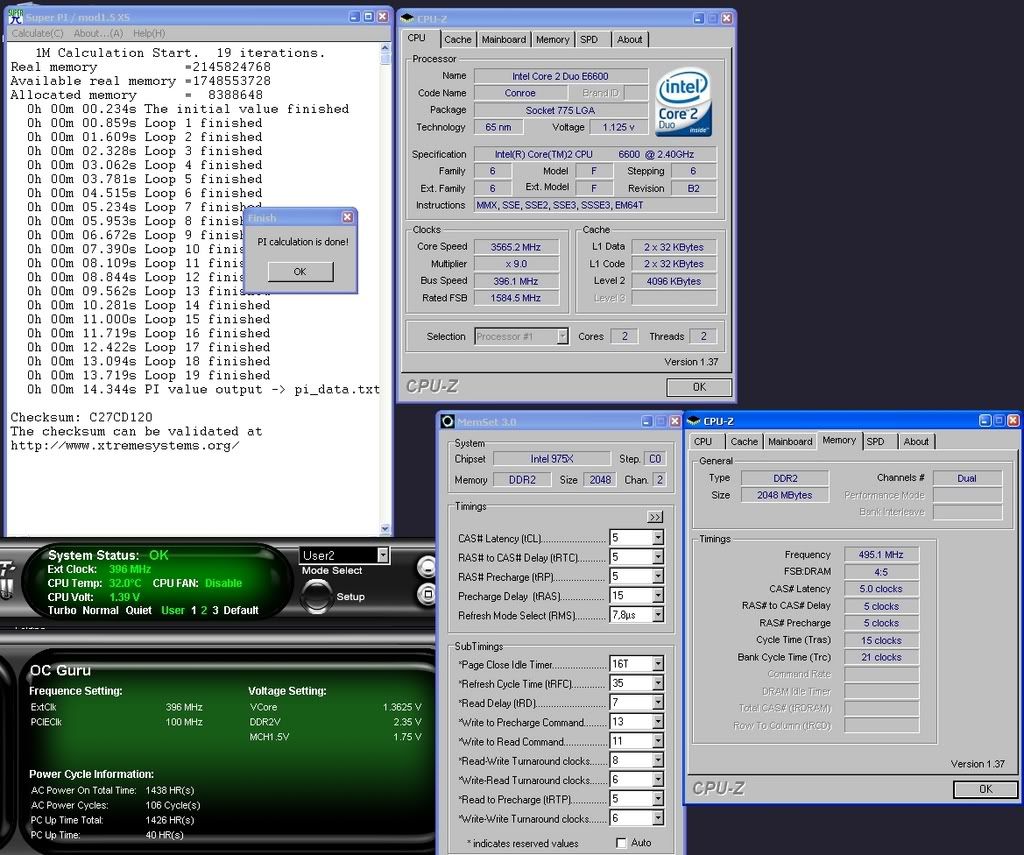Close the CPU-Z CPU tab window
This screenshot has height=855, width=1024.
[726, 18]
